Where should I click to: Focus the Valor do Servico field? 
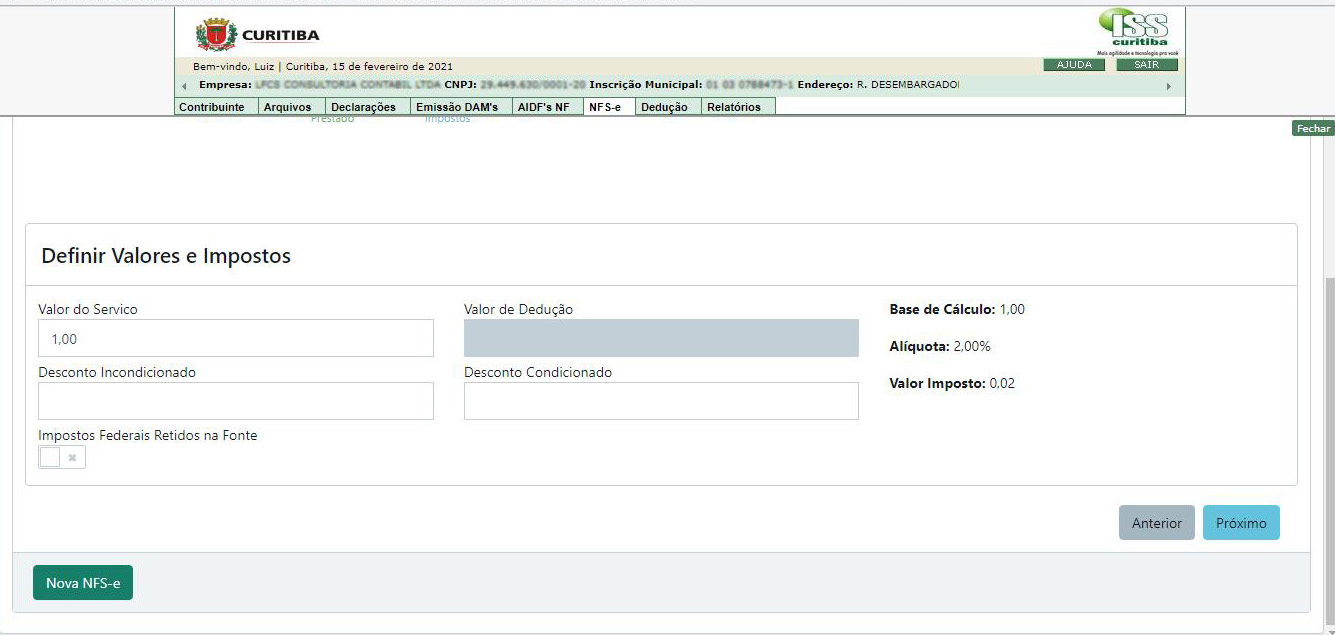point(236,339)
